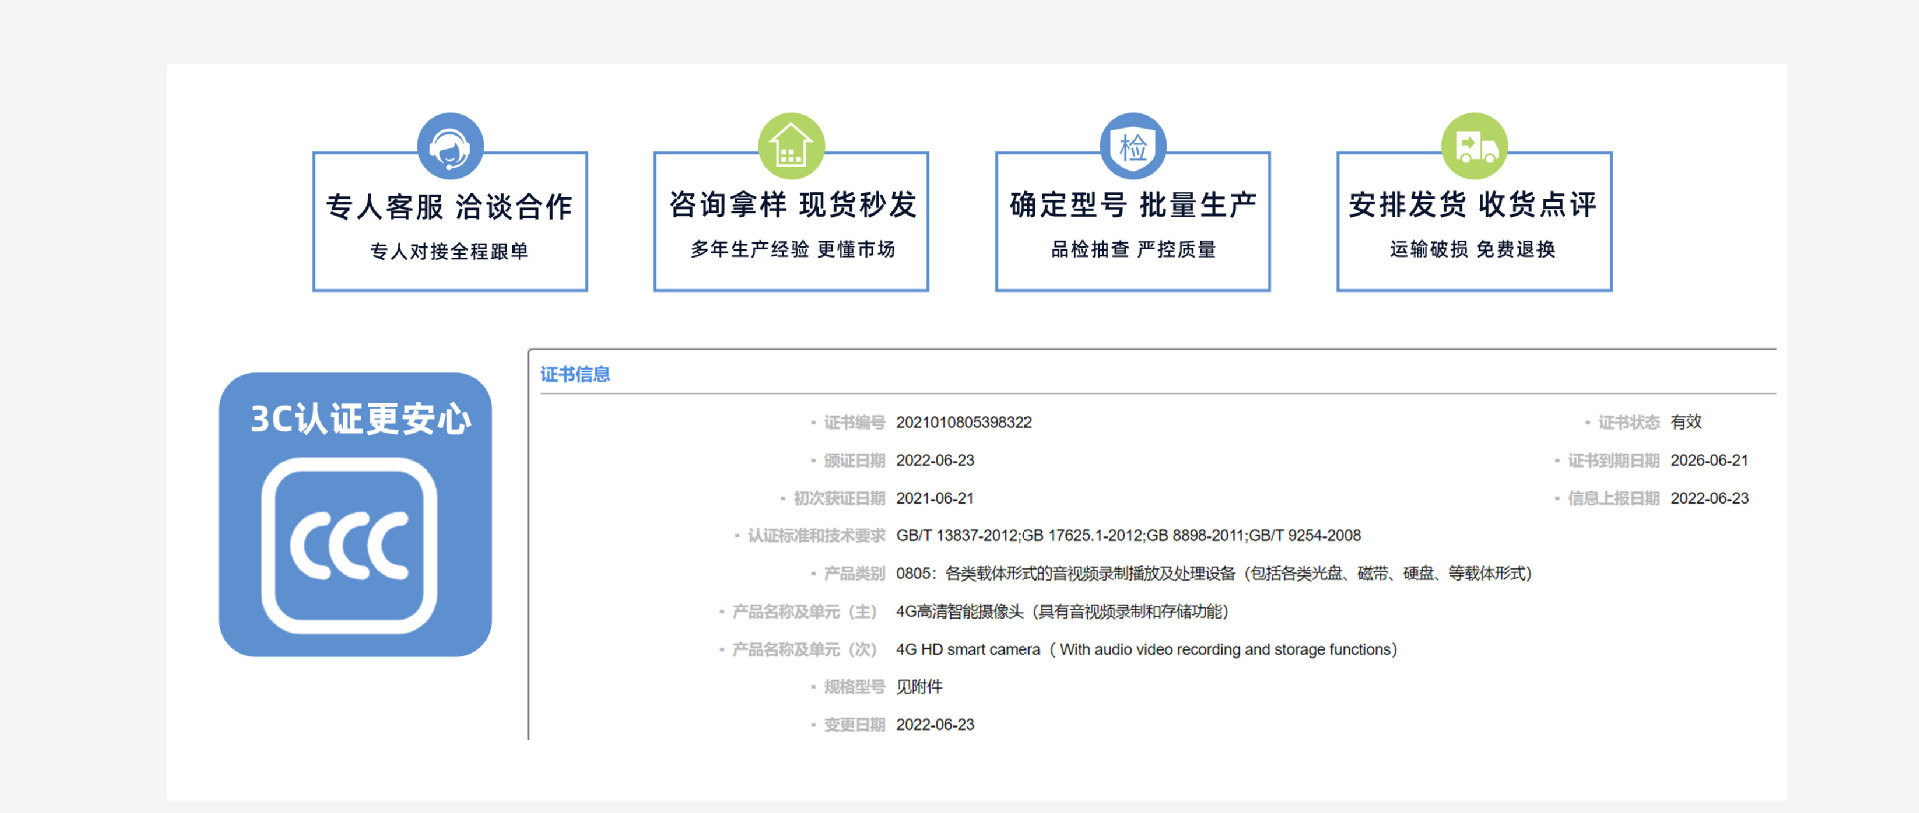Select the 变更日期 value 2022-06-23

(x=935, y=724)
